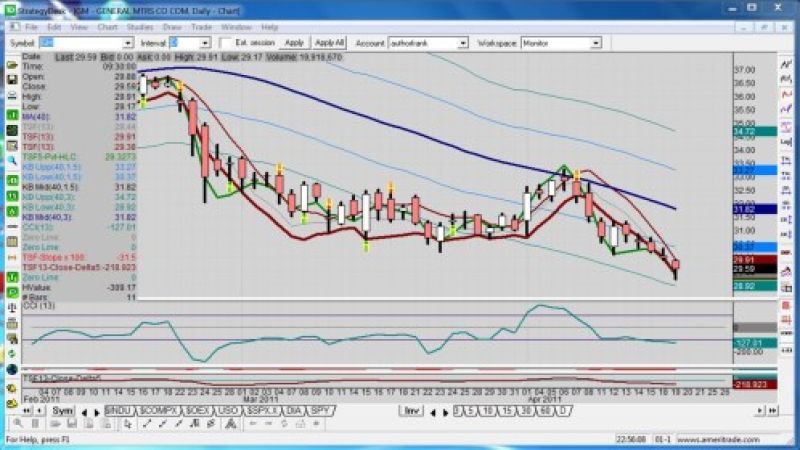
Task: Open the Draw menu
Action: coord(170,27)
